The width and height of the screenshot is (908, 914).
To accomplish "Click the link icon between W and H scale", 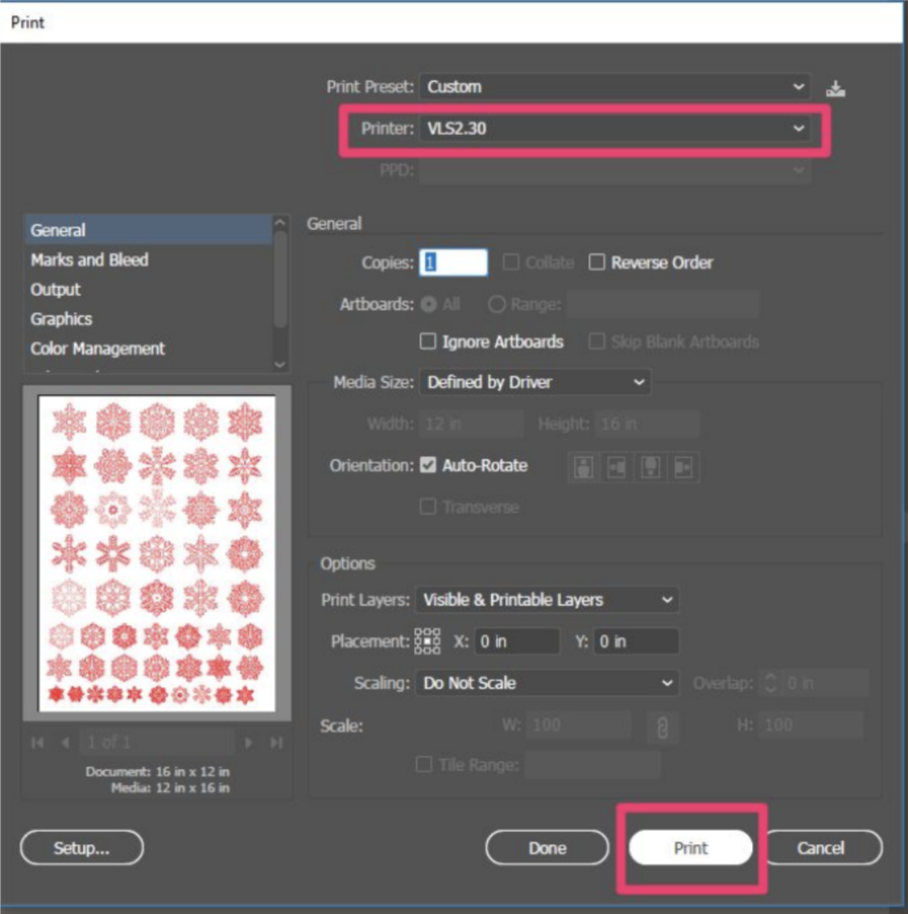I will click(665, 725).
